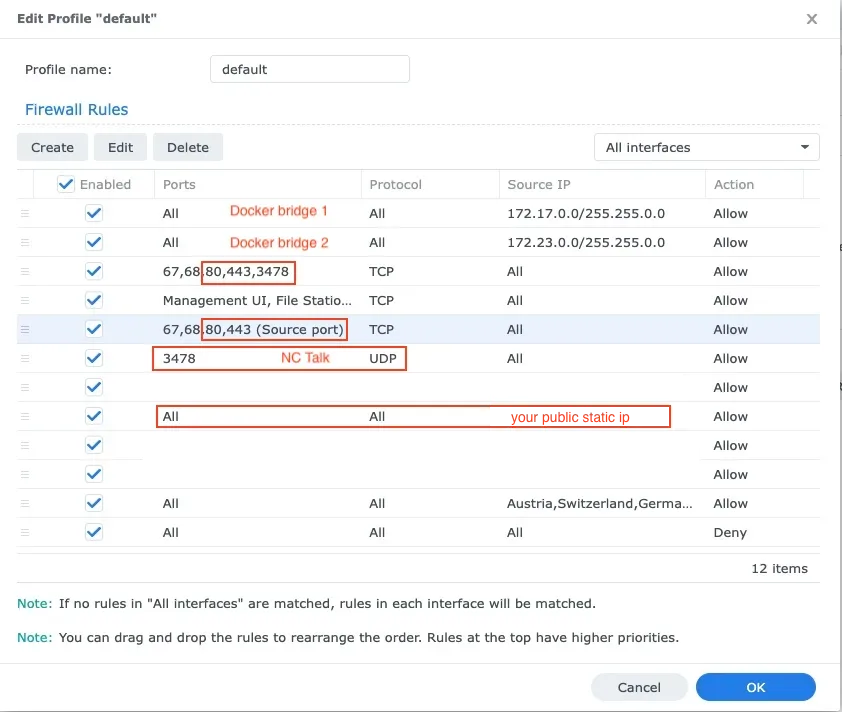
Task: Select the 172.23.0.0/255.255.0.0 source IP cell
Action: (586, 243)
